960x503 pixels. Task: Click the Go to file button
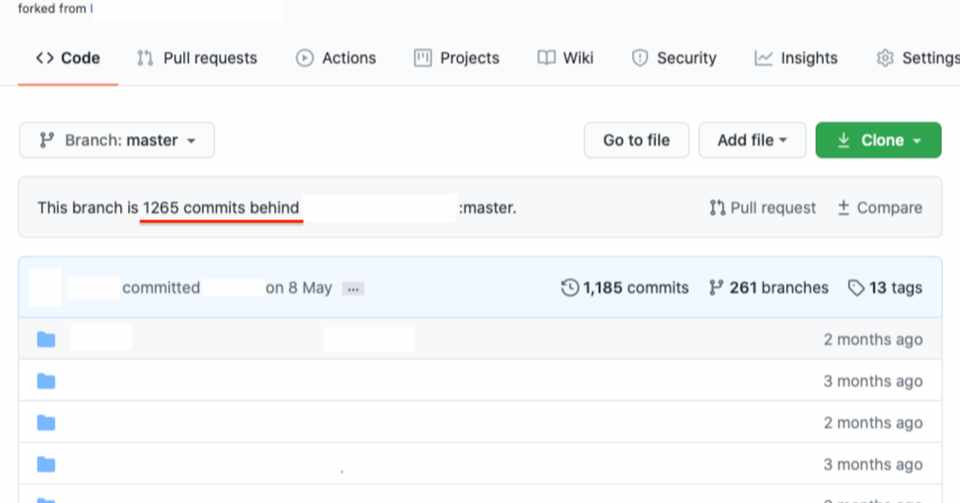(636, 140)
